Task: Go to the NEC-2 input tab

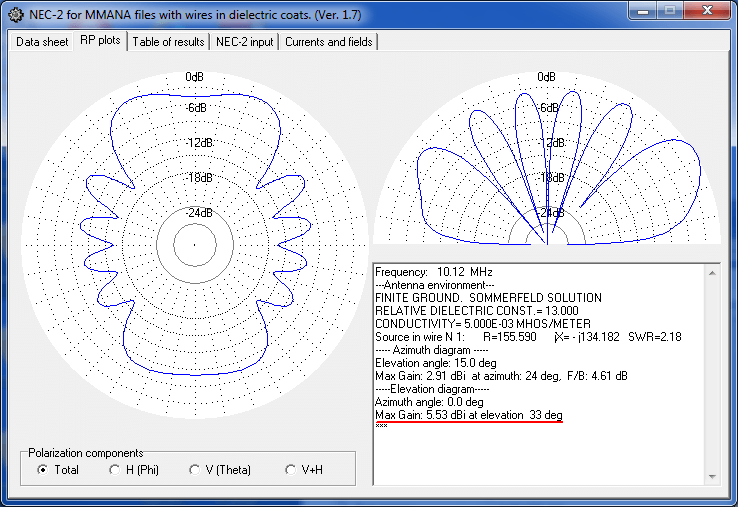Action: [245, 42]
